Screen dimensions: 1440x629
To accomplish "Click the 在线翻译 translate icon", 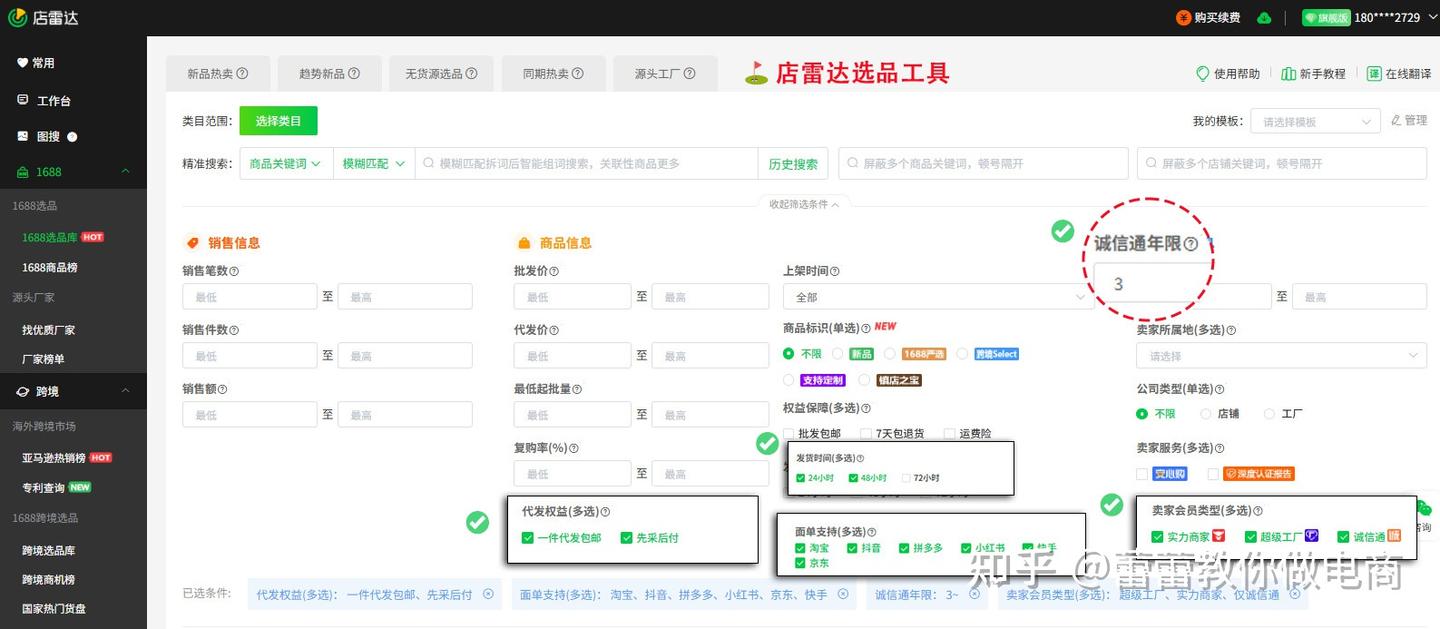I will coord(1375,74).
